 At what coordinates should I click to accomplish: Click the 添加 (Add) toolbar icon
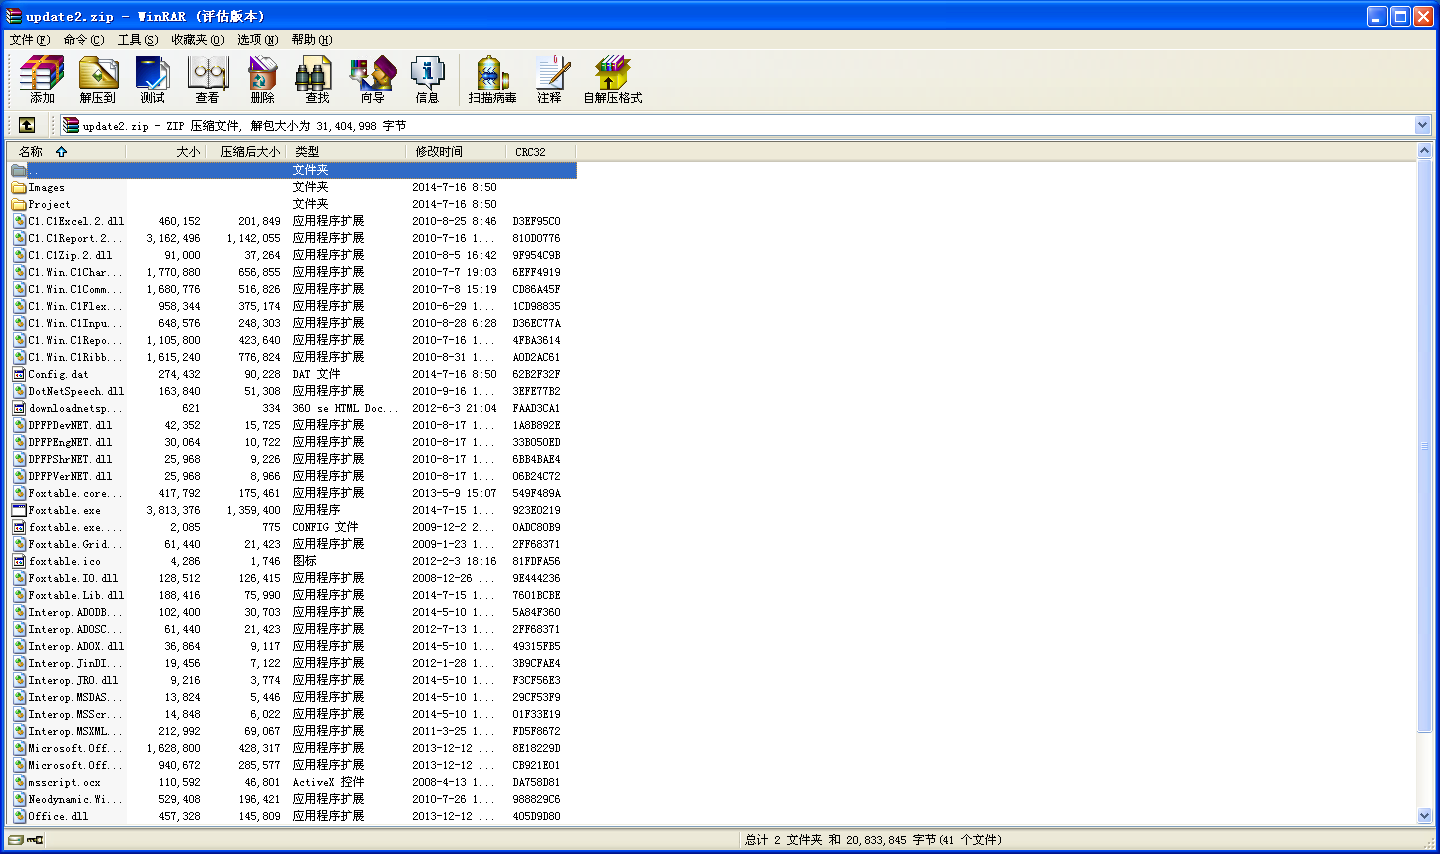click(42, 79)
